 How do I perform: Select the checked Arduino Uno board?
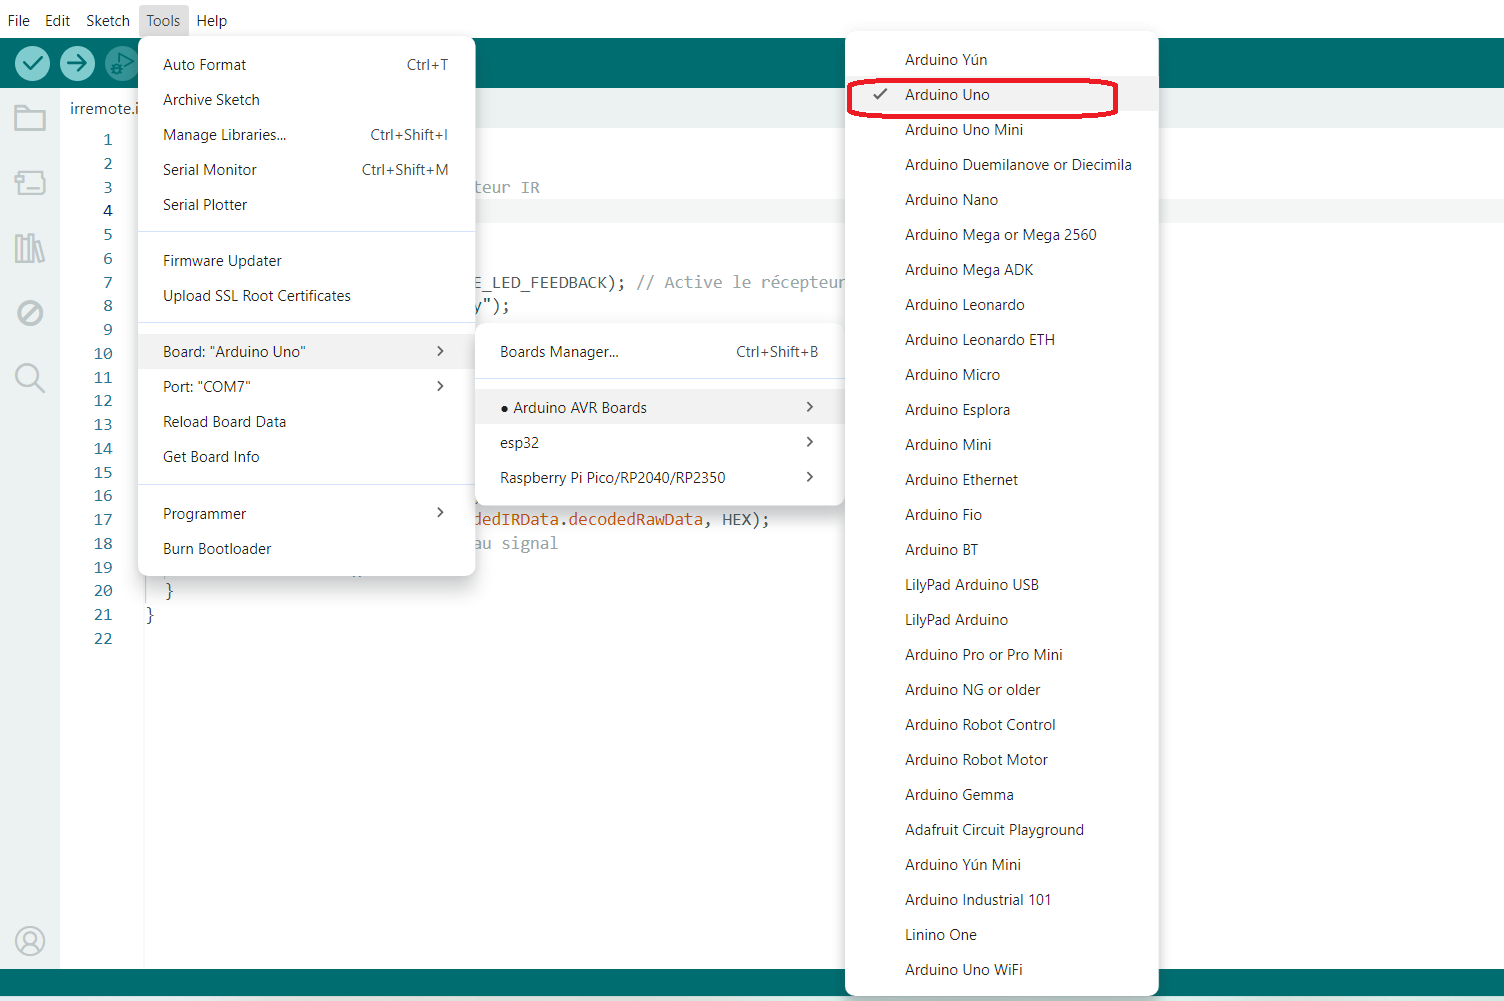(1002, 95)
